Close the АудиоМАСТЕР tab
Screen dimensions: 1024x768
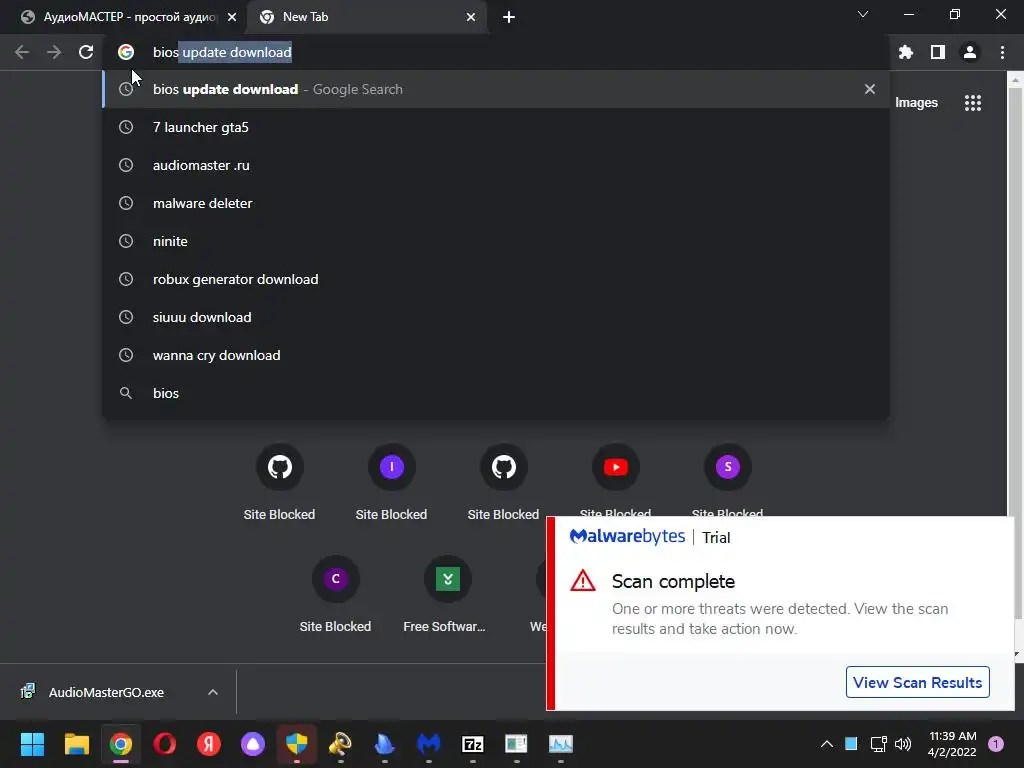point(232,17)
